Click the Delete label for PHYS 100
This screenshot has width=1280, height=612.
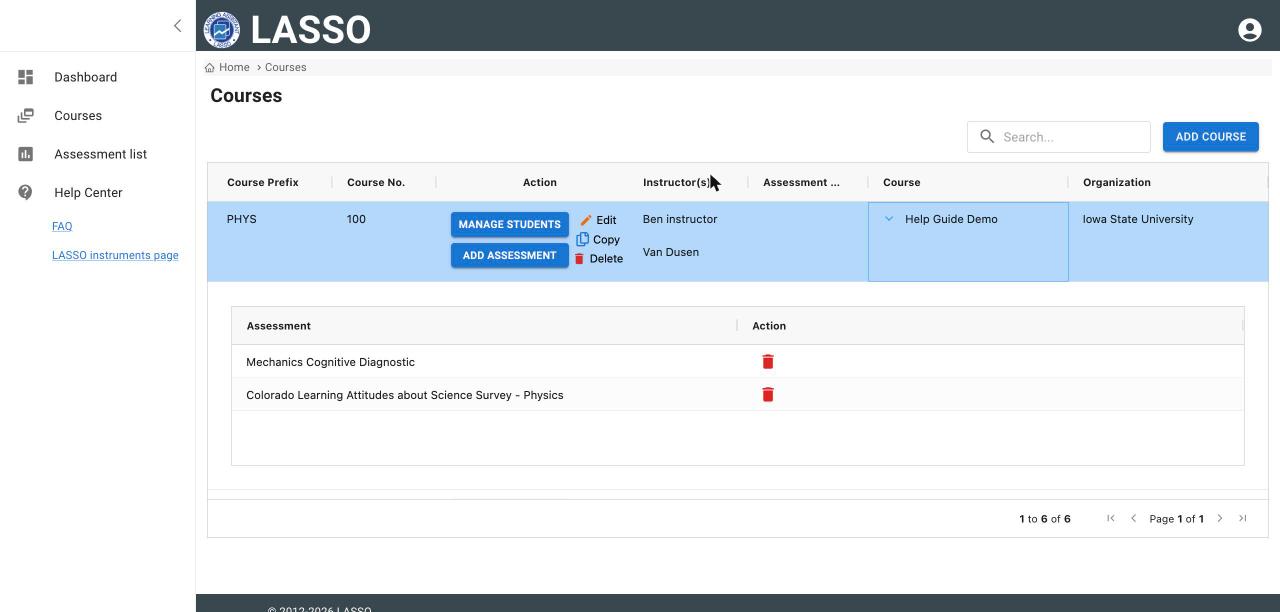click(x=607, y=259)
